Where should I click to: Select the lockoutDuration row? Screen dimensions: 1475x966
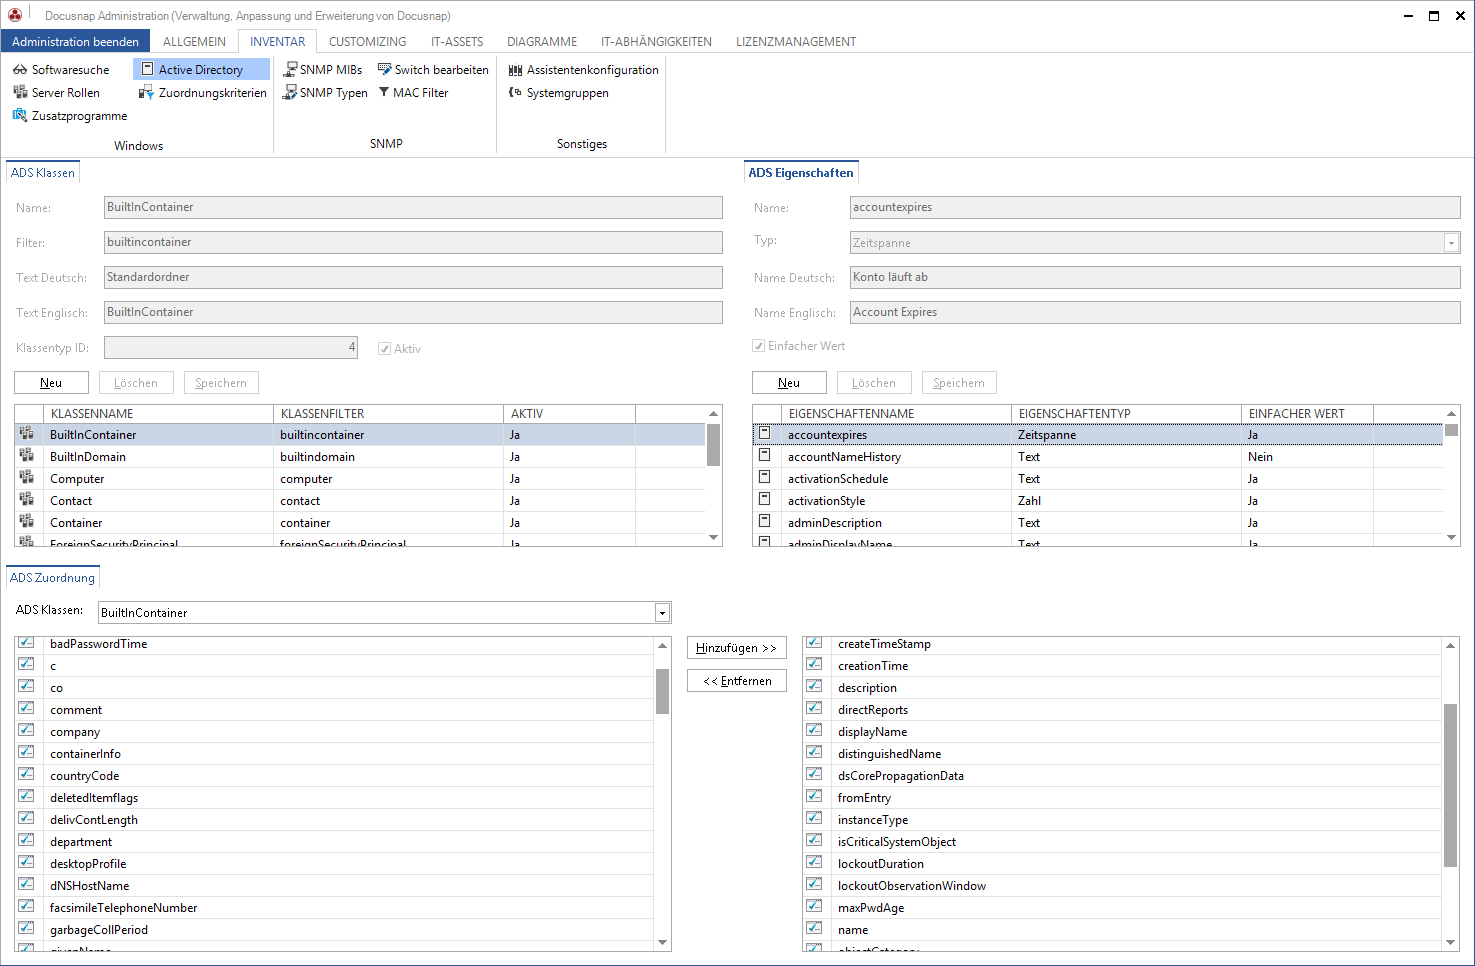point(1122,864)
